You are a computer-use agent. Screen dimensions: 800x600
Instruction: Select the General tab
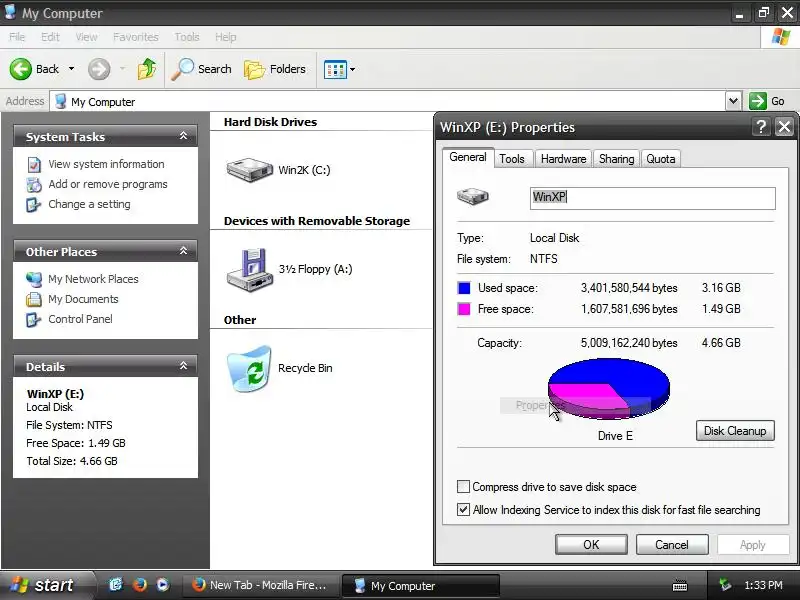coord(468,157)
